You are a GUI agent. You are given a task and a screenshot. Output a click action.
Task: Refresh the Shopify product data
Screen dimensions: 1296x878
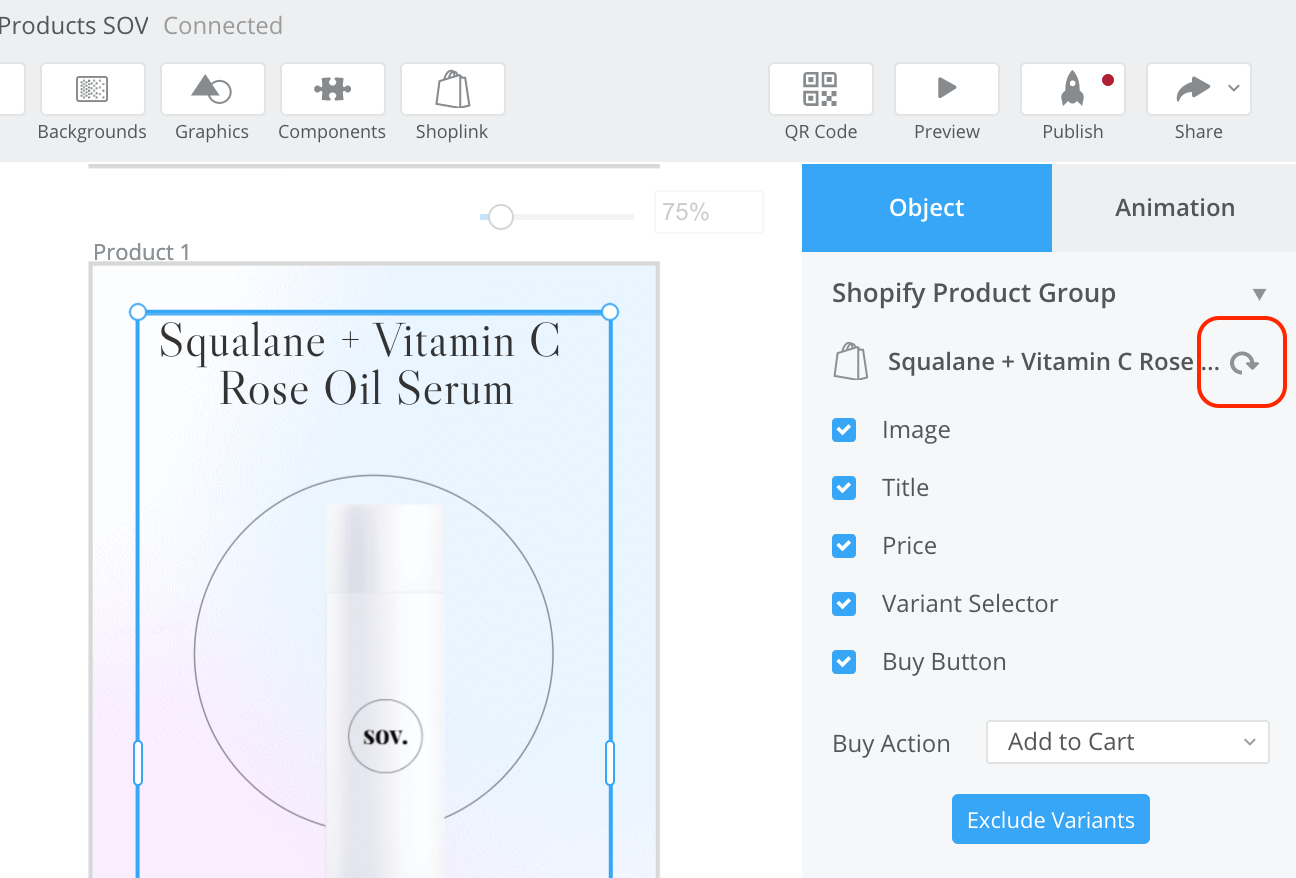pos(1243,363)
